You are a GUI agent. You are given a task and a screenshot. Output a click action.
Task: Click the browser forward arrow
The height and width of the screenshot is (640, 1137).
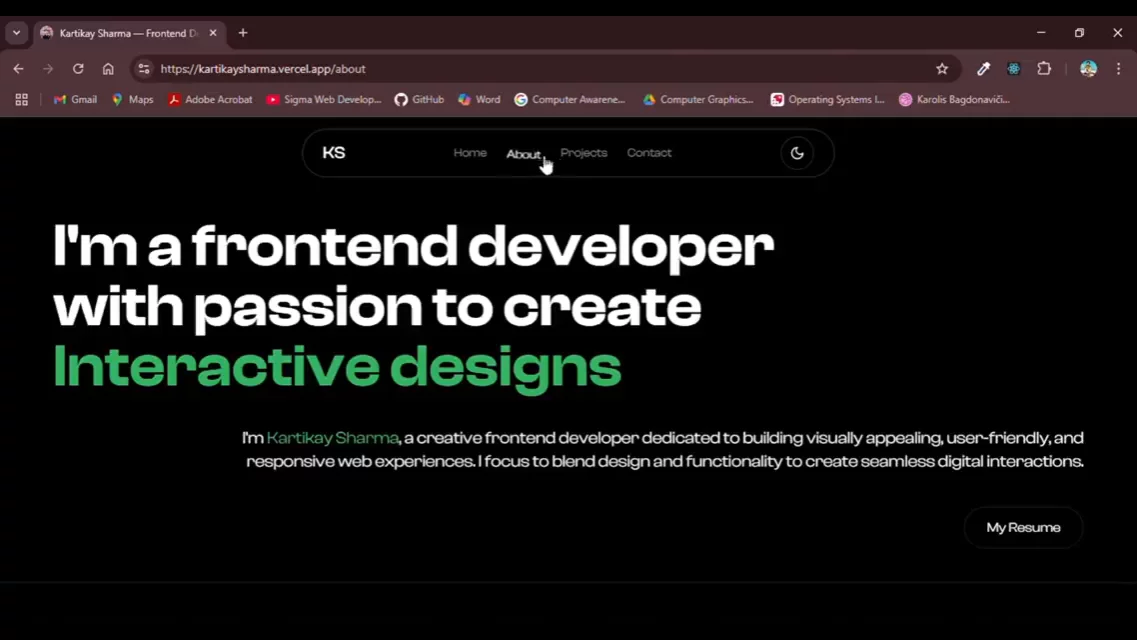coord(48,69)
